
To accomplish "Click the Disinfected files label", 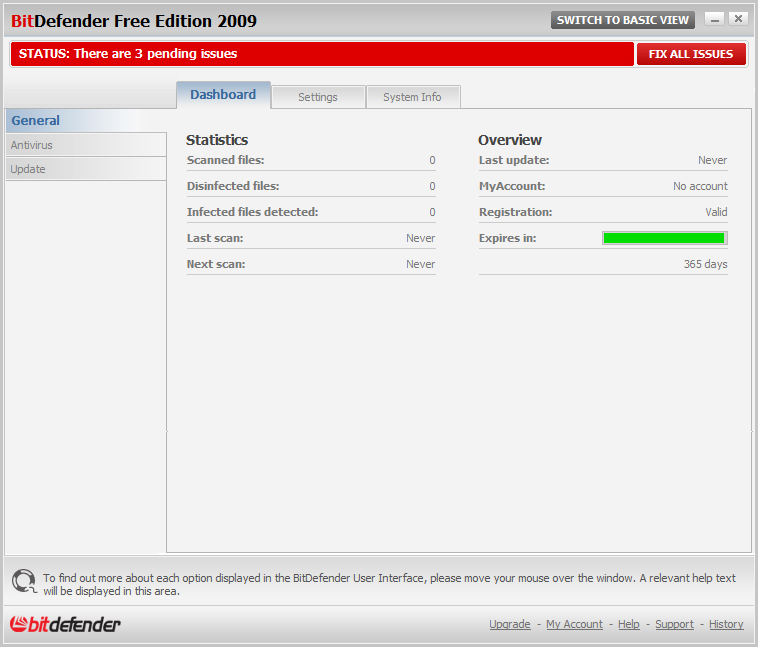I will point(233,186).
